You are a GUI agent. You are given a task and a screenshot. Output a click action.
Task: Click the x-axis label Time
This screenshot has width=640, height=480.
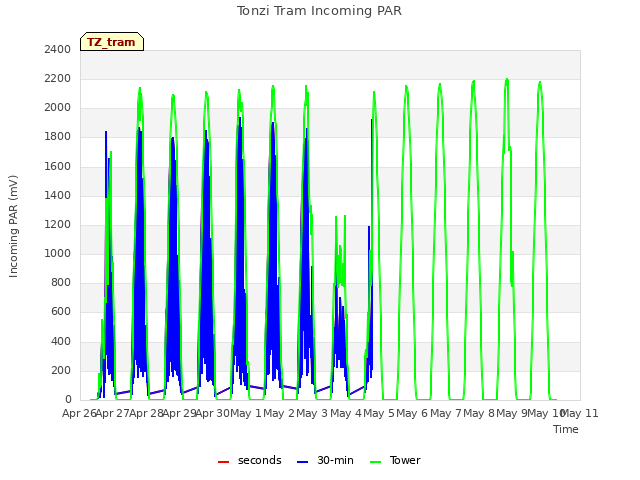click(x=566, y=429)
